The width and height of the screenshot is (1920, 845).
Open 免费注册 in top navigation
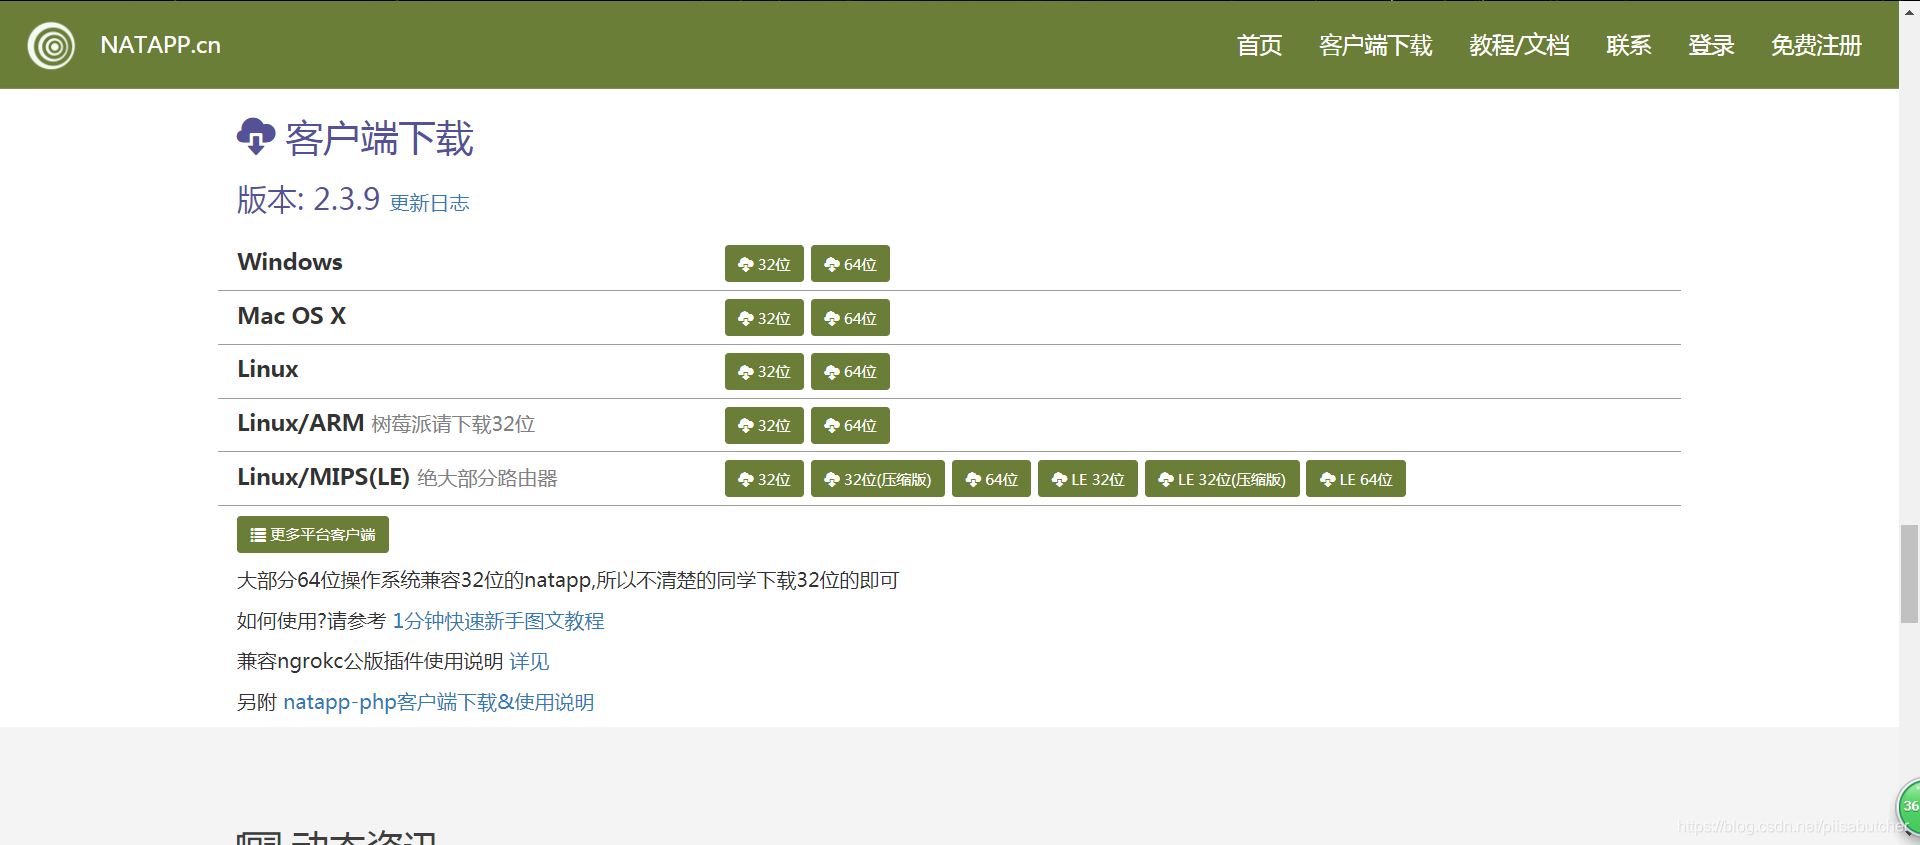(1816, 45)
